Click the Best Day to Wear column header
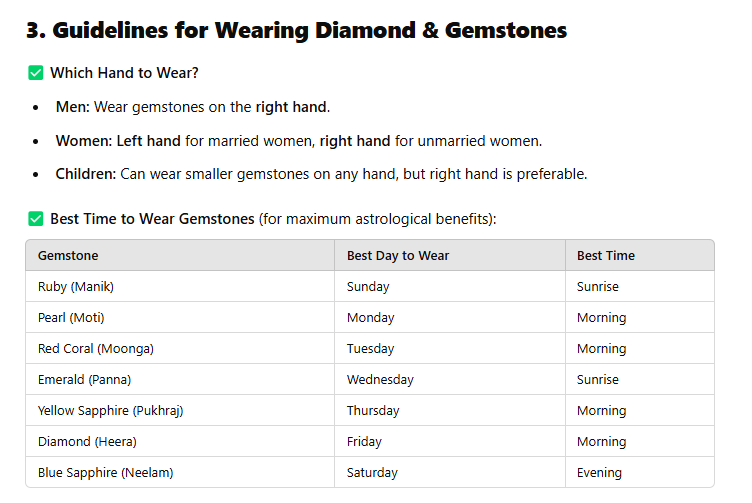The image size is (752, 503). click(450, 256)
